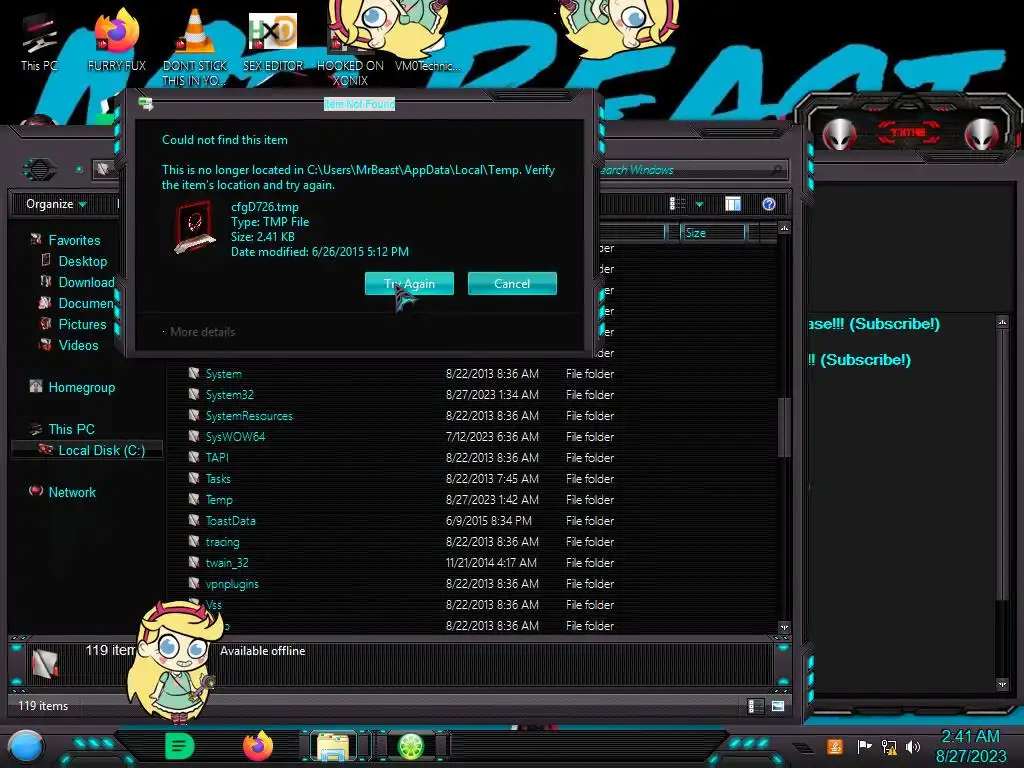Open the HxD editor desktop shortcut
Image resolution: width=1024 pixels, height=768 pixels.
coord(273,40)
